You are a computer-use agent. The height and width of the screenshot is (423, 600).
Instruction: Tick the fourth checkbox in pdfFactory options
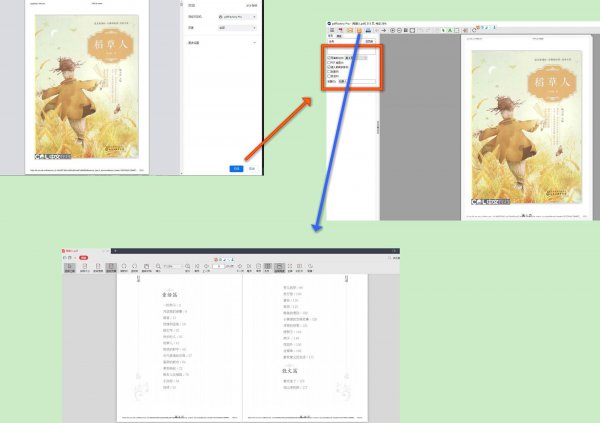329,72
